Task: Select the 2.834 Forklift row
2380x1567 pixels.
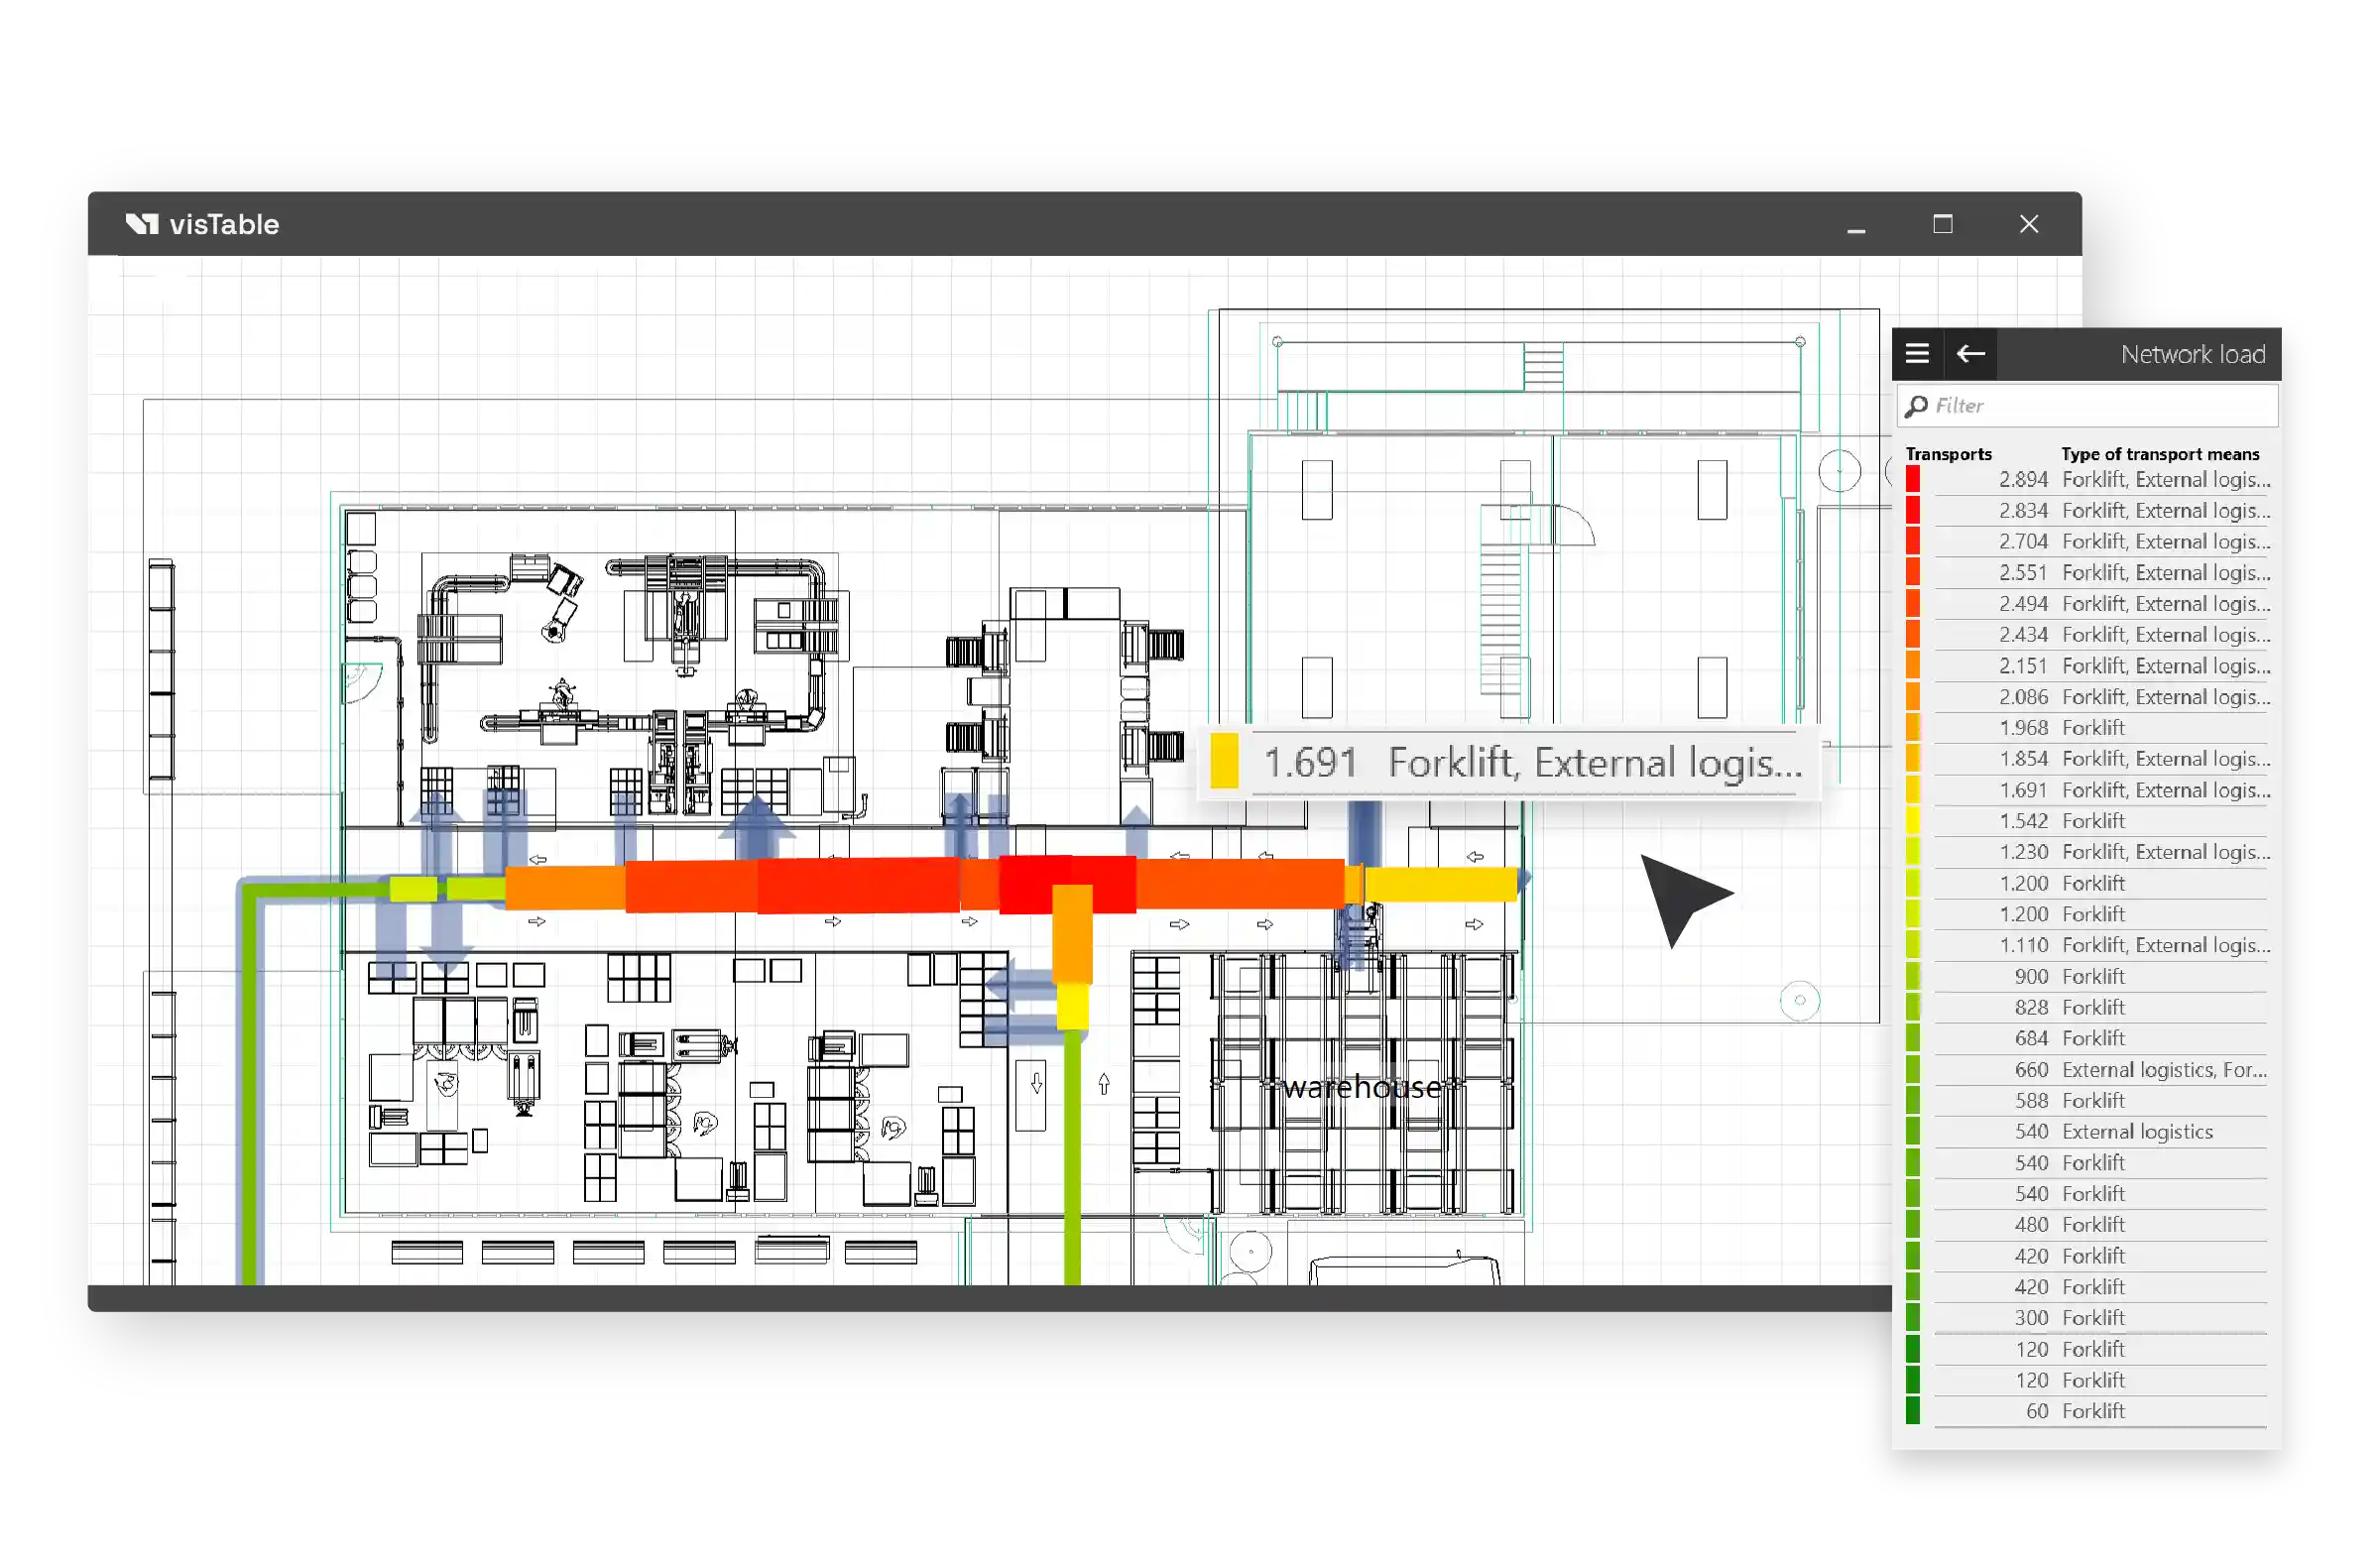Action: (x=2088, y=511)
